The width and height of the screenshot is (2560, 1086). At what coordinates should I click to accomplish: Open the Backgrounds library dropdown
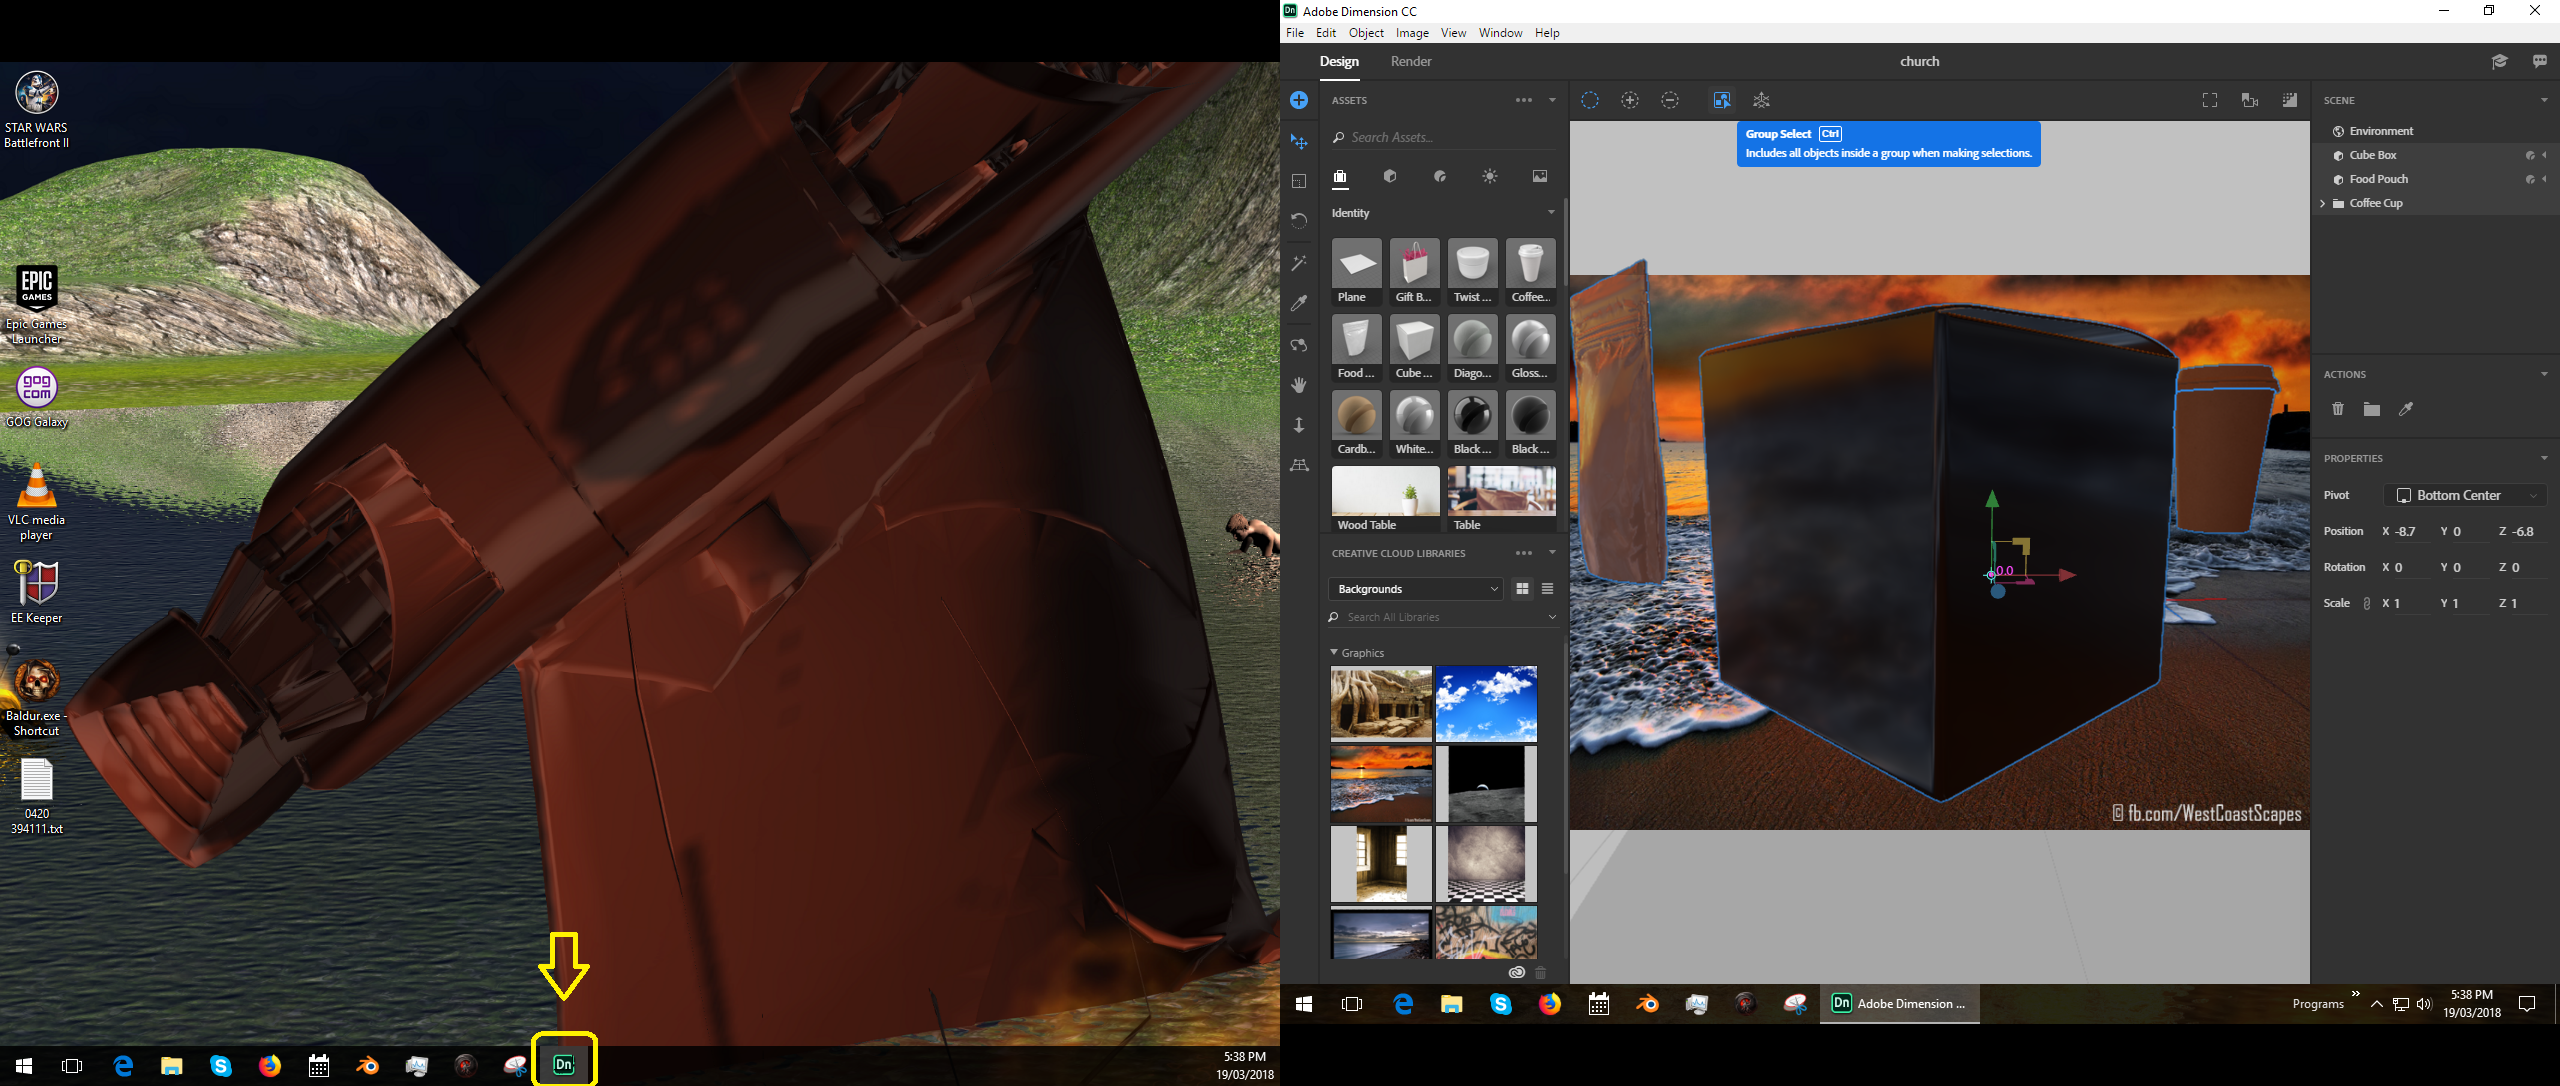(1416, 589)
